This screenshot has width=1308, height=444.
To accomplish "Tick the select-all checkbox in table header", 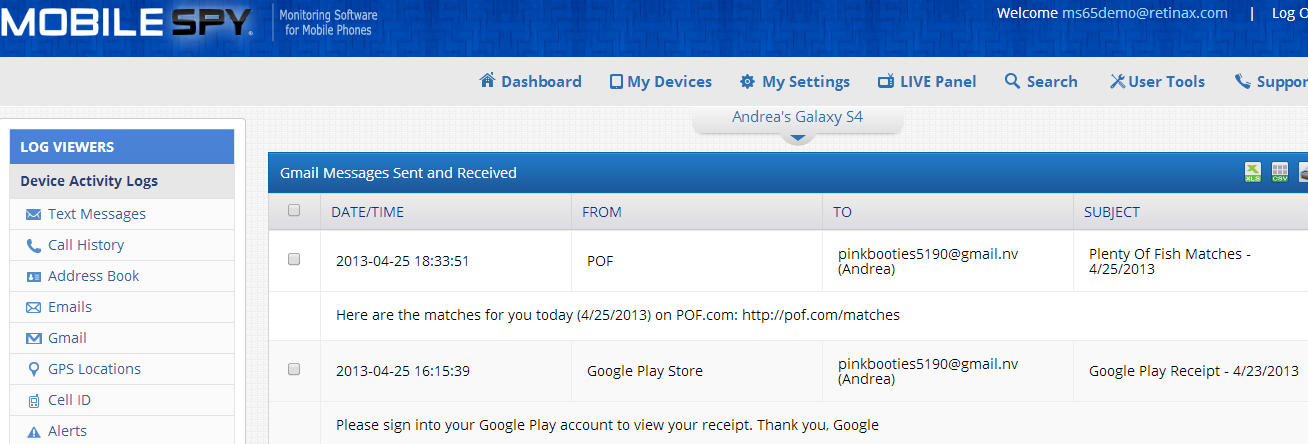I will pyautogui.click(x=294, y=210).
